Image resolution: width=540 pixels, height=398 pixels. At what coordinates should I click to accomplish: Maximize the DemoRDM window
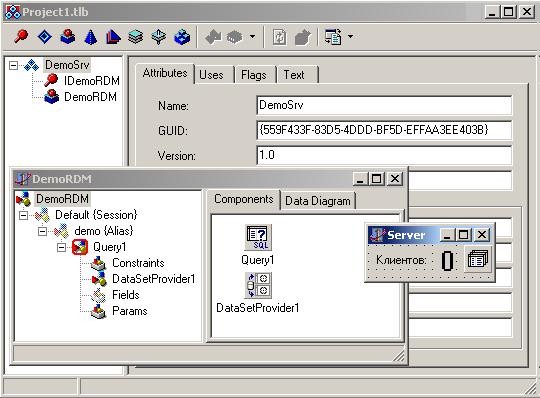click(376, 179)
